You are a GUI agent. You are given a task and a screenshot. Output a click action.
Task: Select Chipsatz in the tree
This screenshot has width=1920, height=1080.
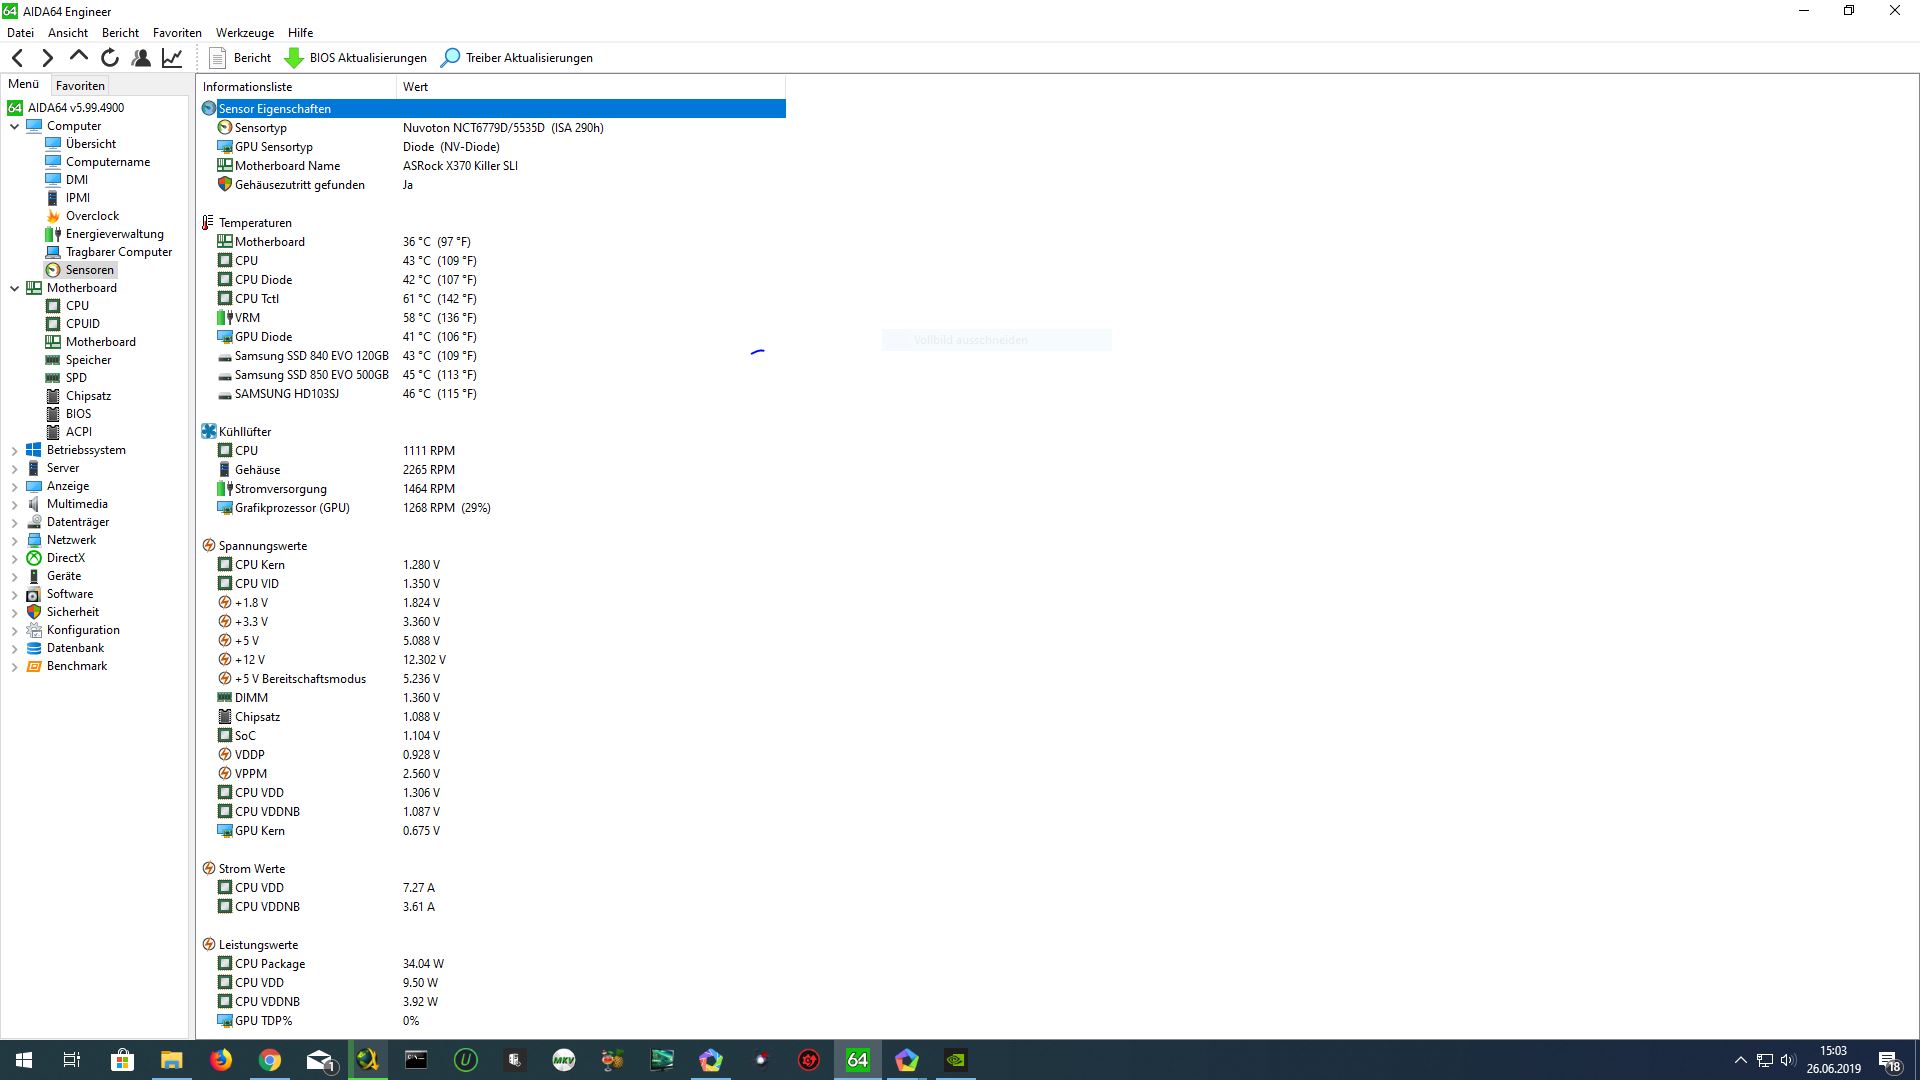pyautogui.click(x=88, y=396)
